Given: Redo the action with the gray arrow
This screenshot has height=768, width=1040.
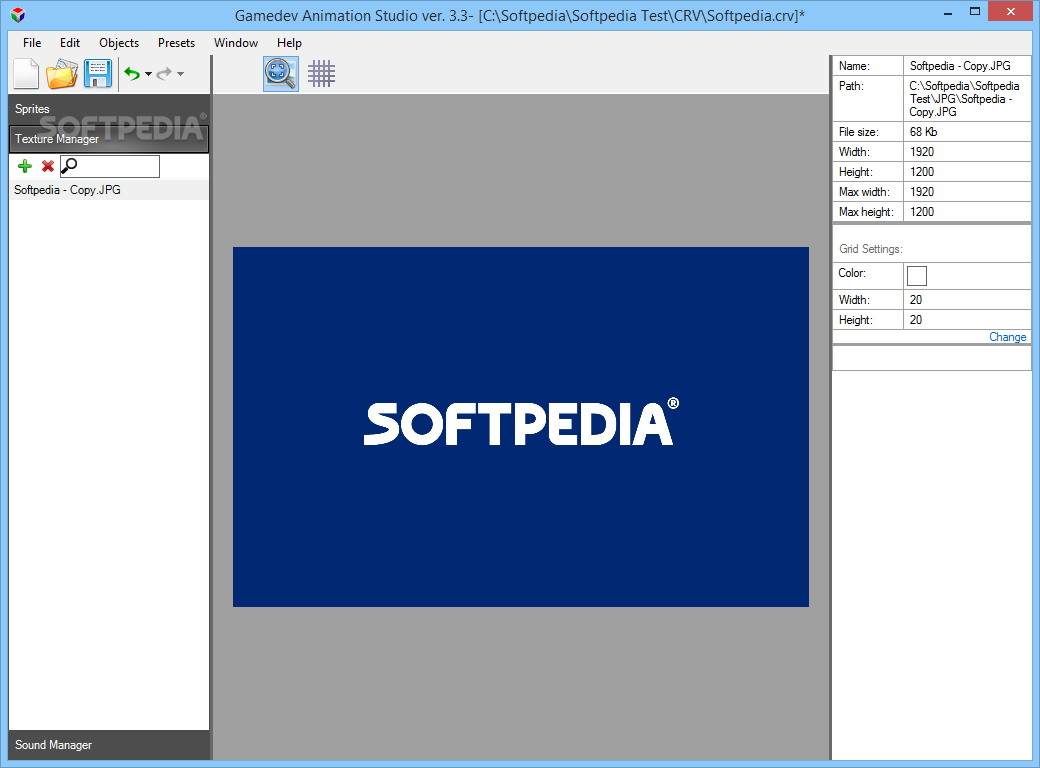Looking at the screenshot, I should tap(164, 74).
